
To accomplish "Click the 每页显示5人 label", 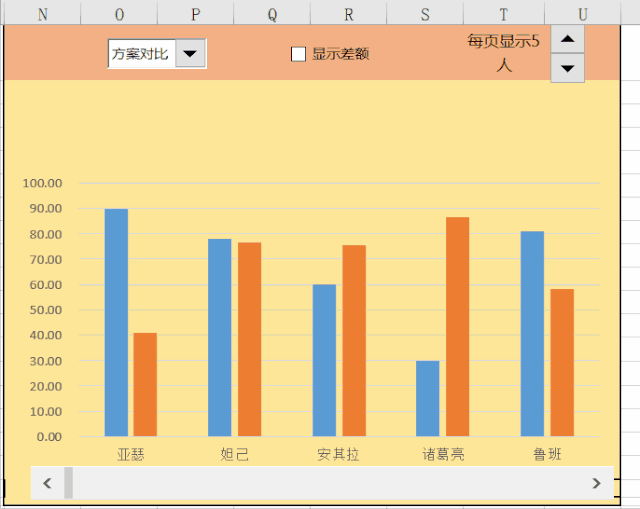I will click(x=504, y=53).
